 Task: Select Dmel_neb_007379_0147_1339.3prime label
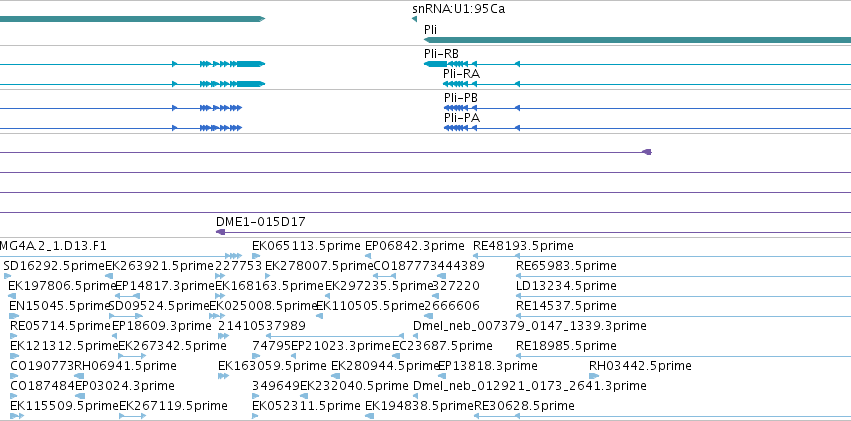click(530, 326)
